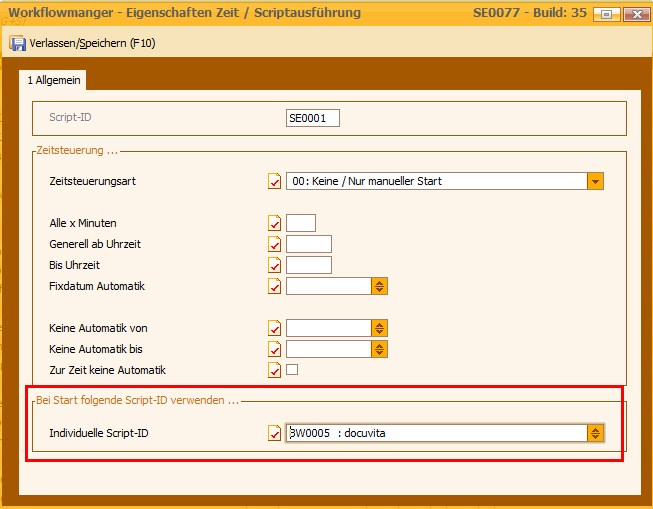Click the Alle x Minuten input field
653x509 pixels.
pyautogui.click(x=300, y=223)
